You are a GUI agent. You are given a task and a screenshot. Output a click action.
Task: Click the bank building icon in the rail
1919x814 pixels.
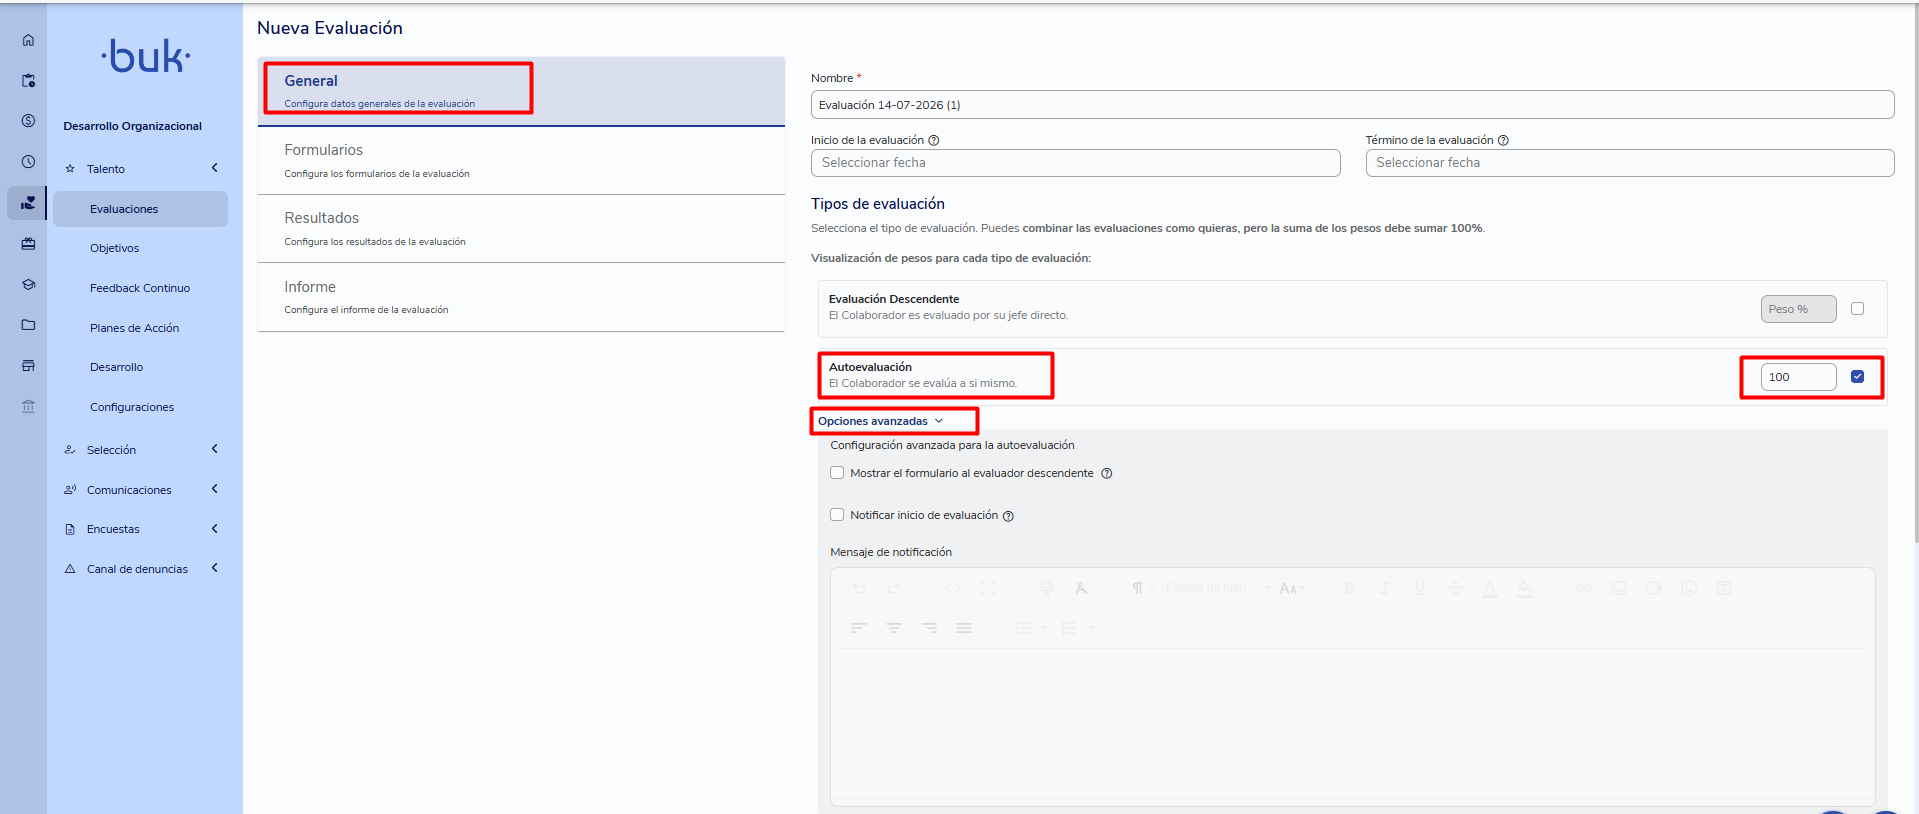(28, 406)
